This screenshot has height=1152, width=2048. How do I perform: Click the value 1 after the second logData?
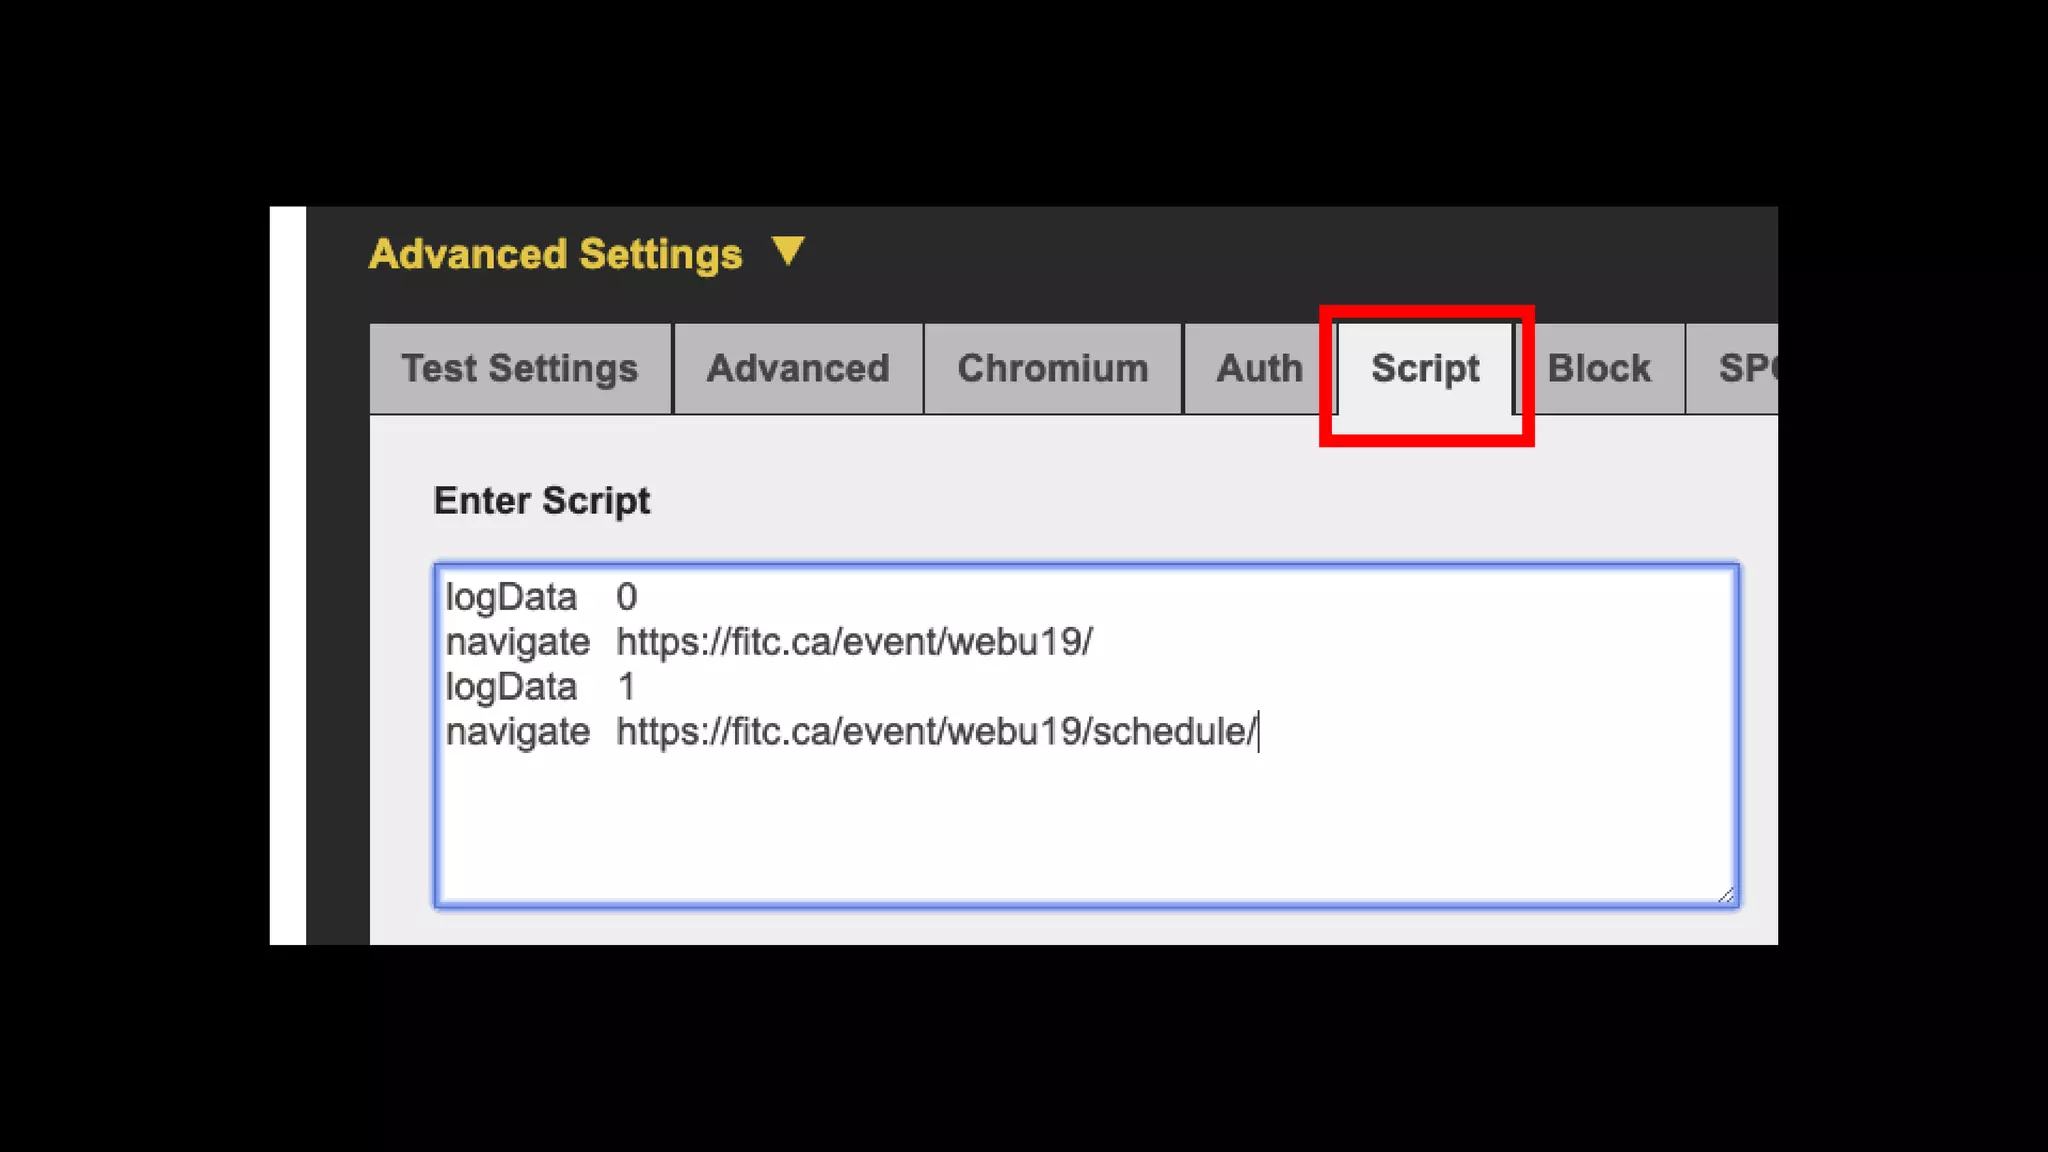pos(626,687)
